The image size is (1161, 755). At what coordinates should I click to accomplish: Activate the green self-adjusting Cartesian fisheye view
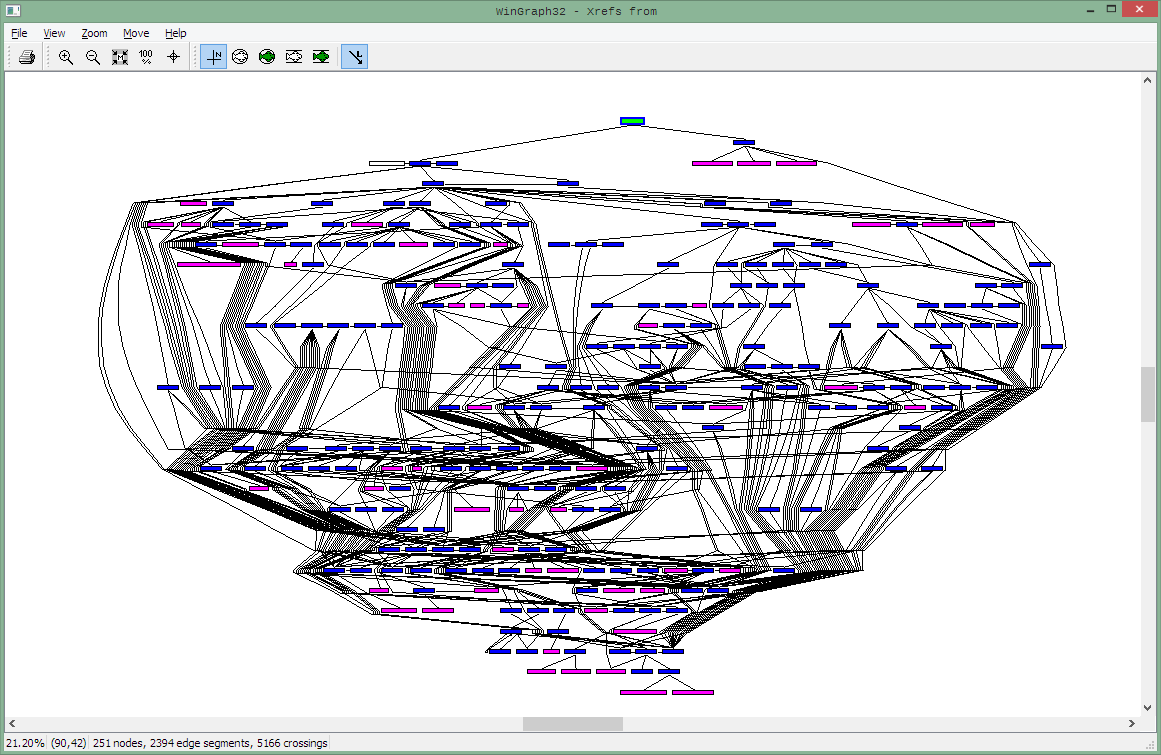[x=321, y=57]
